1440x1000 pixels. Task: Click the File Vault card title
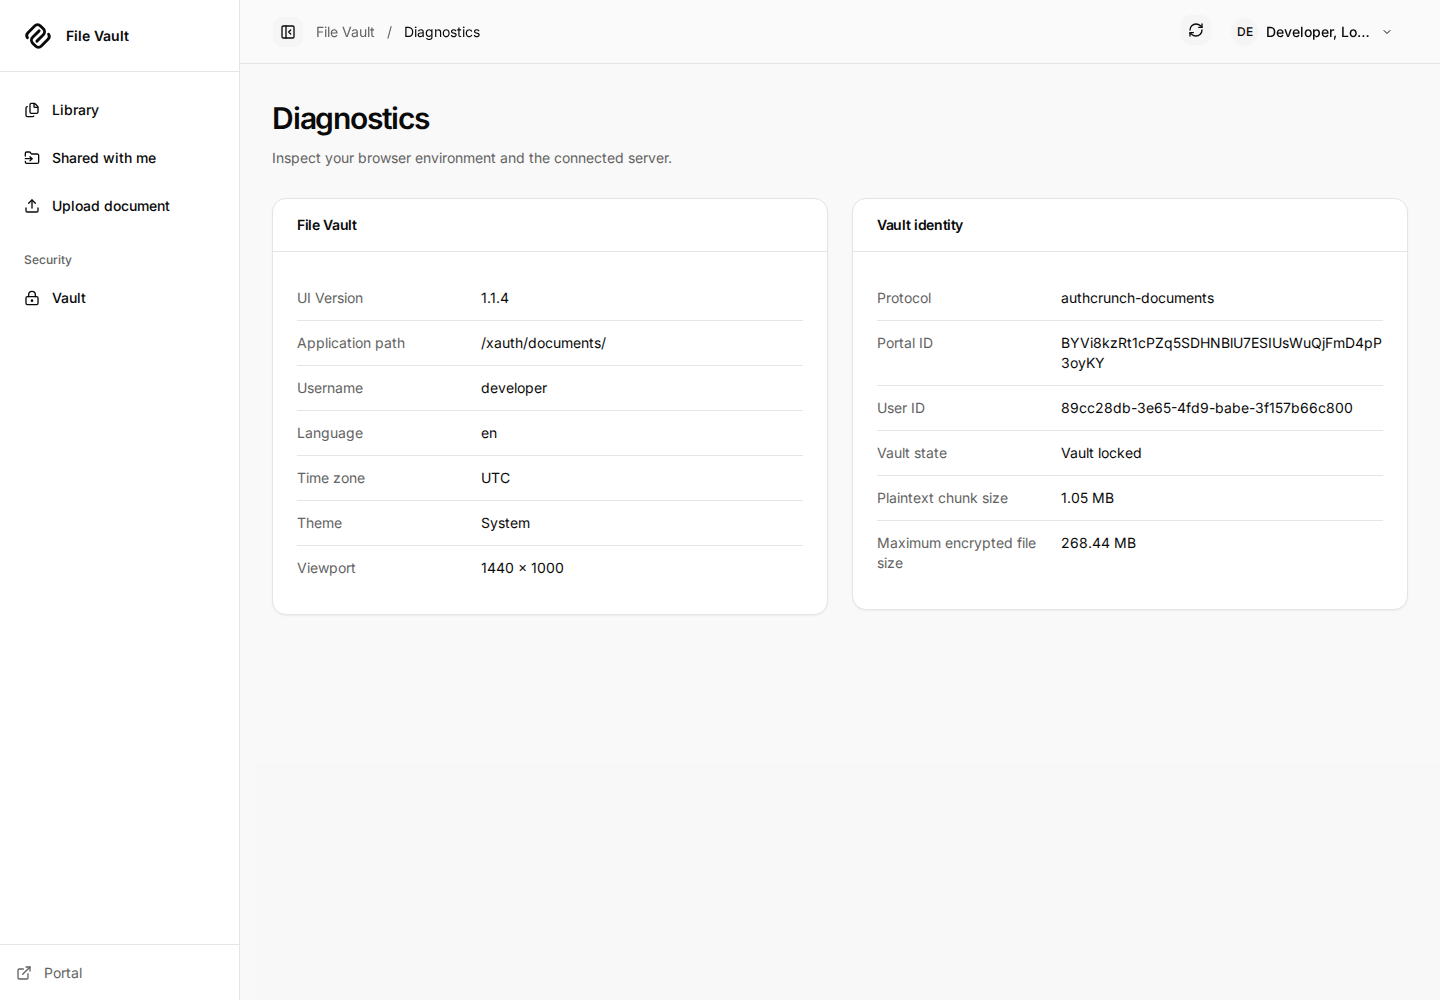[x=327, y=225]
